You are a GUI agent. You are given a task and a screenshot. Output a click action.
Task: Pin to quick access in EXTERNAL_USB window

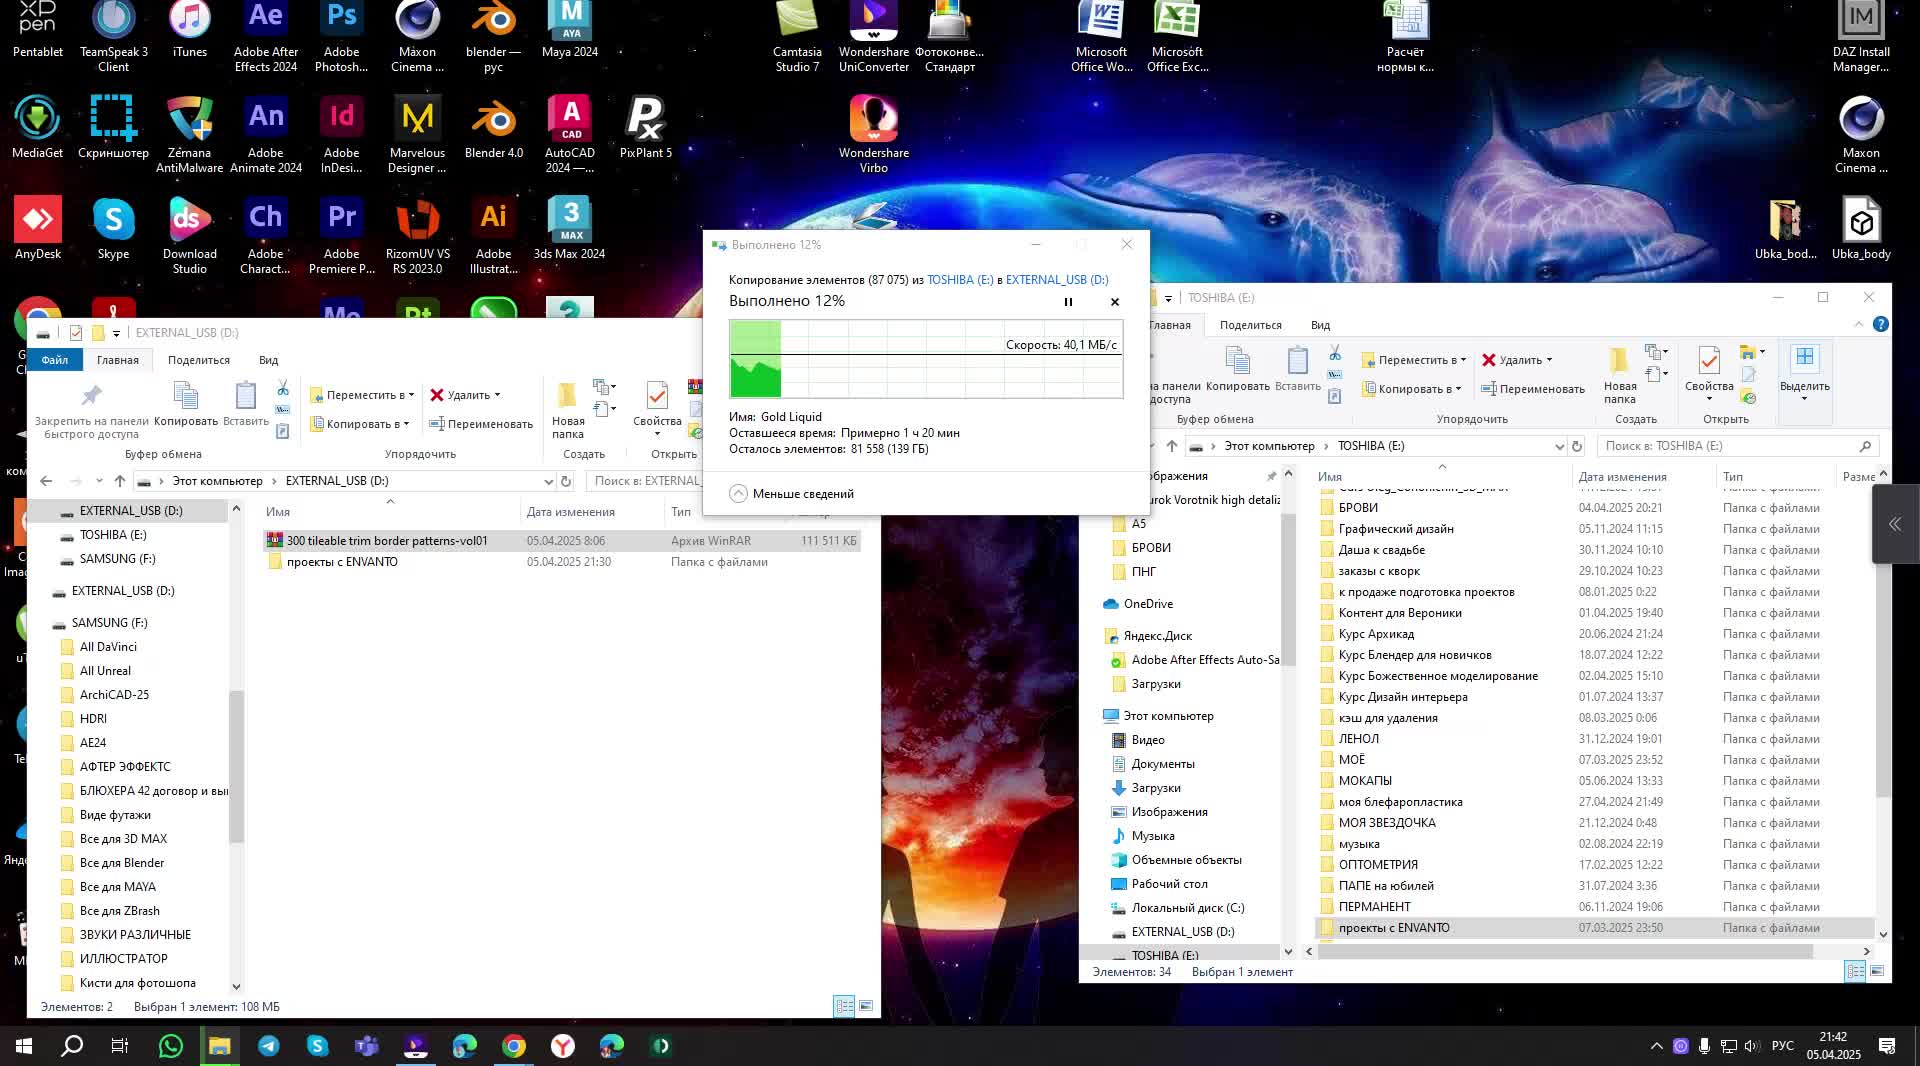point(91,410)
